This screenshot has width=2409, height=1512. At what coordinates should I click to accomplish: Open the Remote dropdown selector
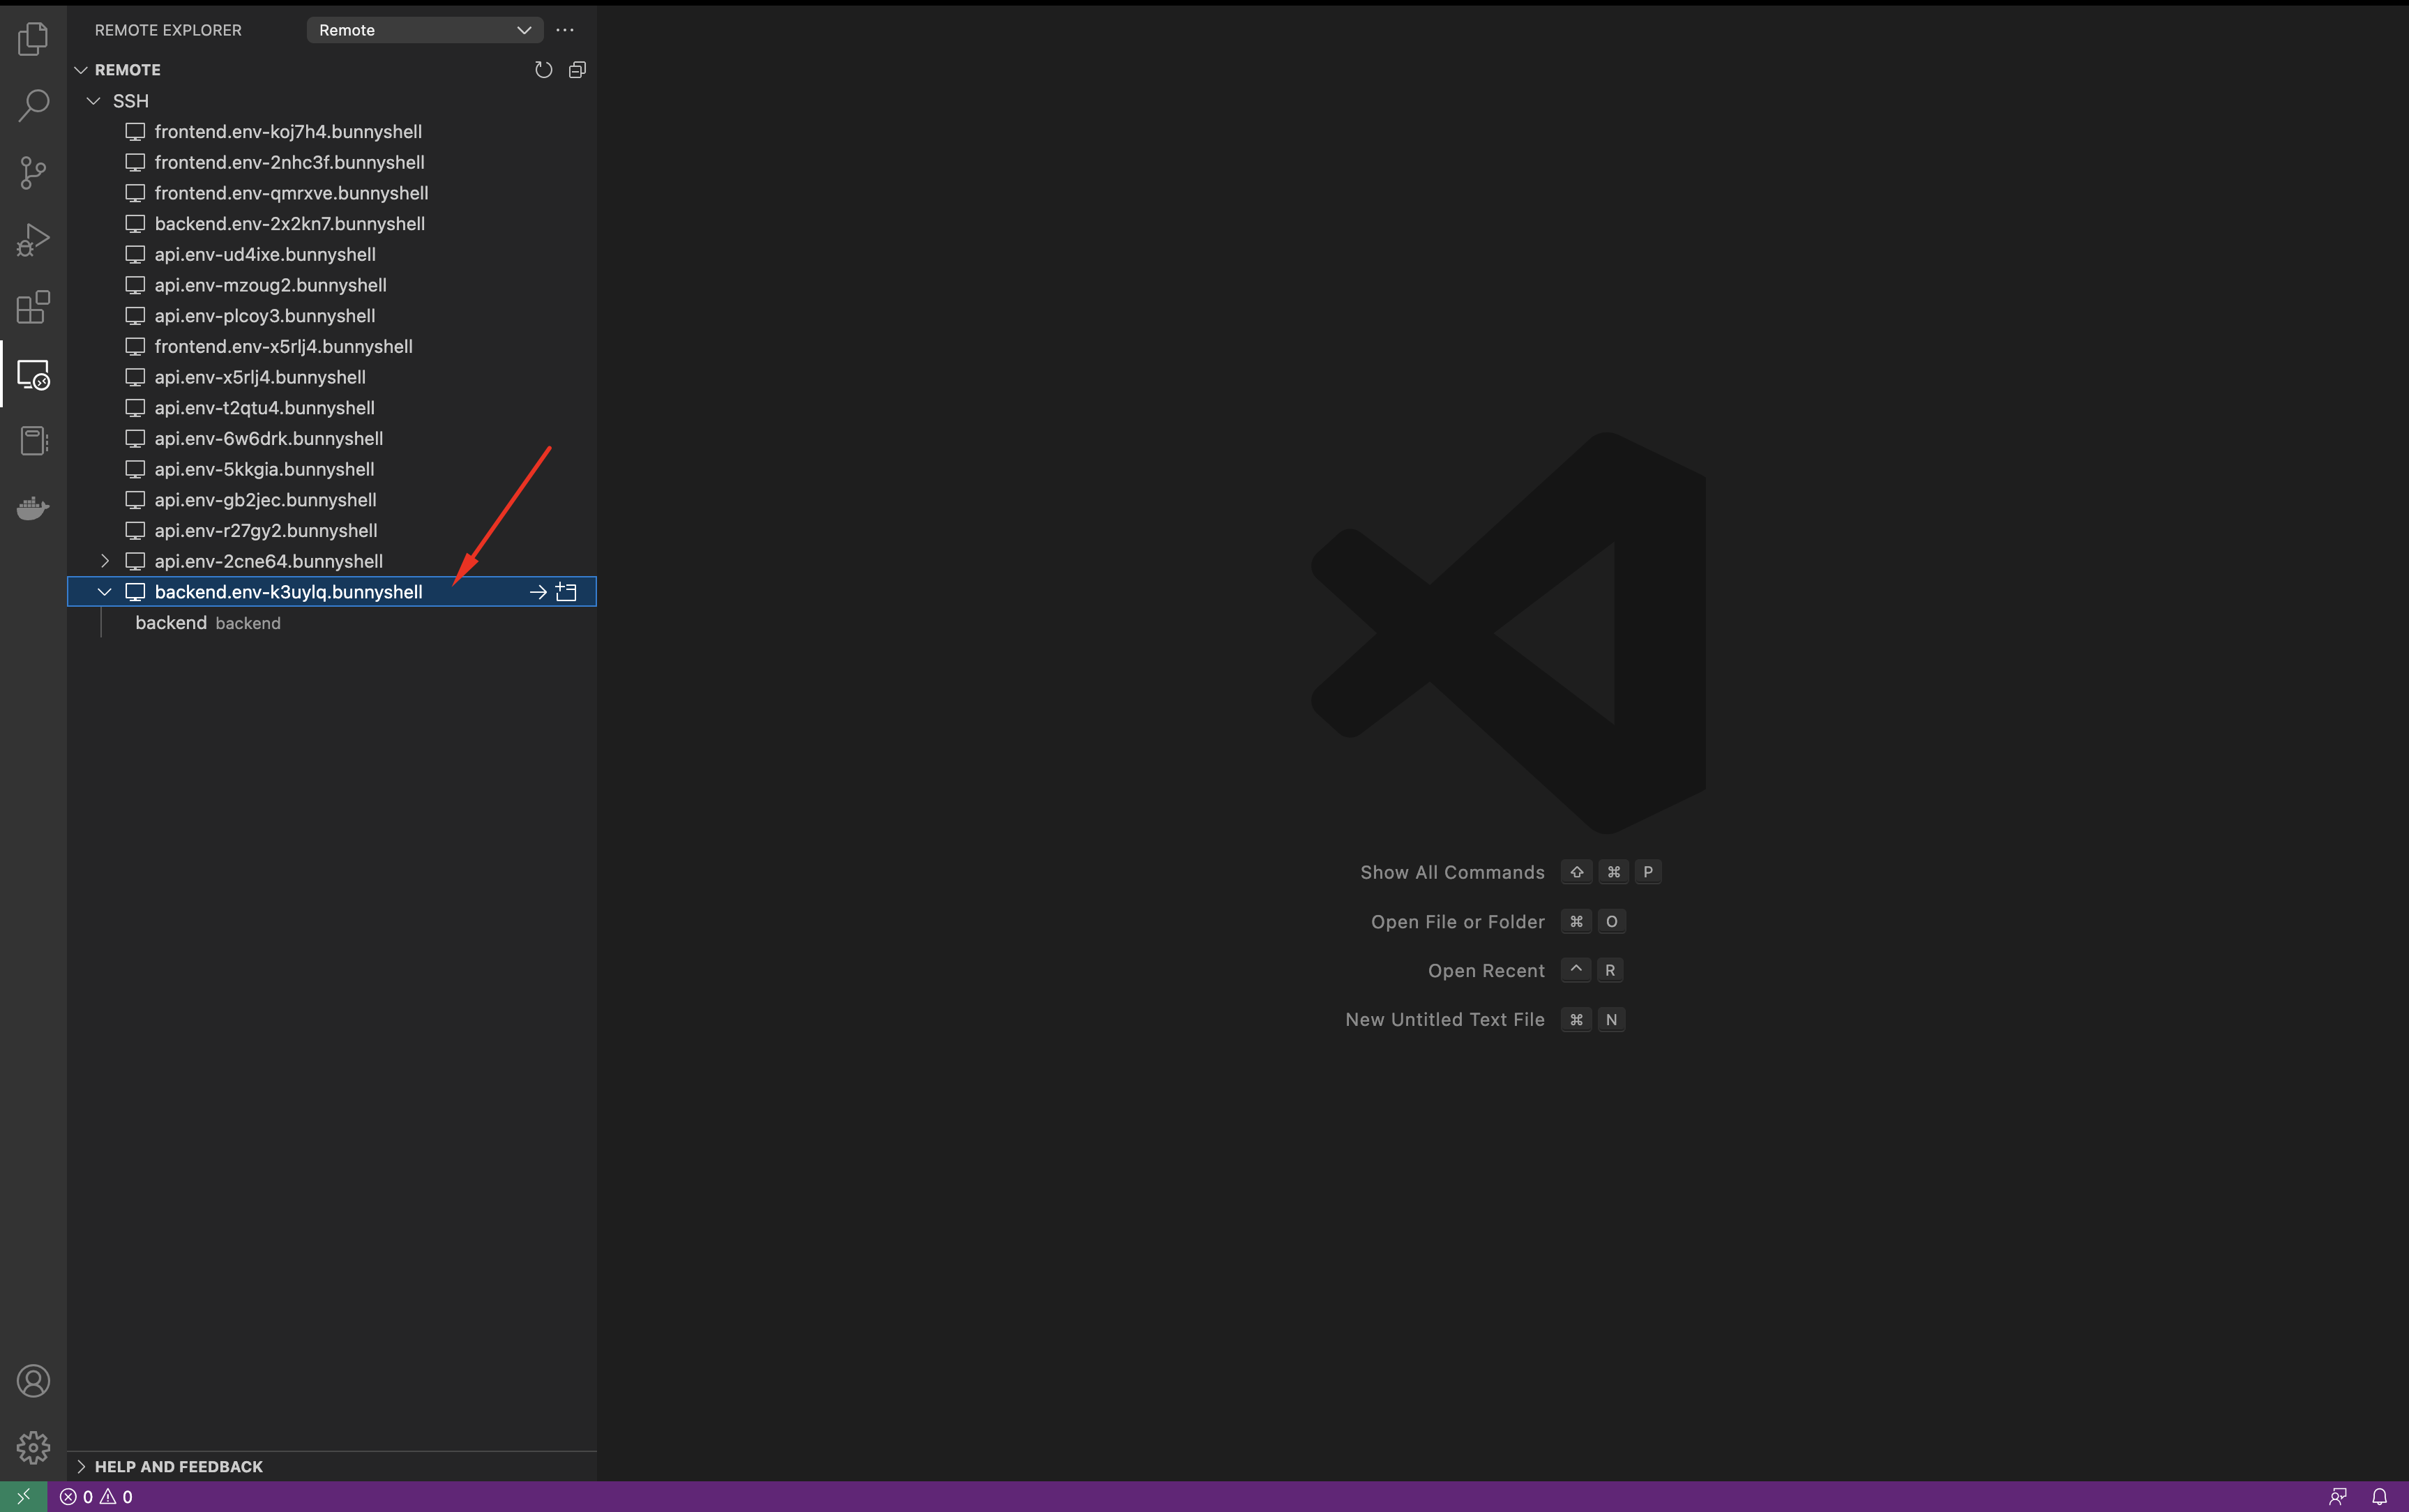424,30
